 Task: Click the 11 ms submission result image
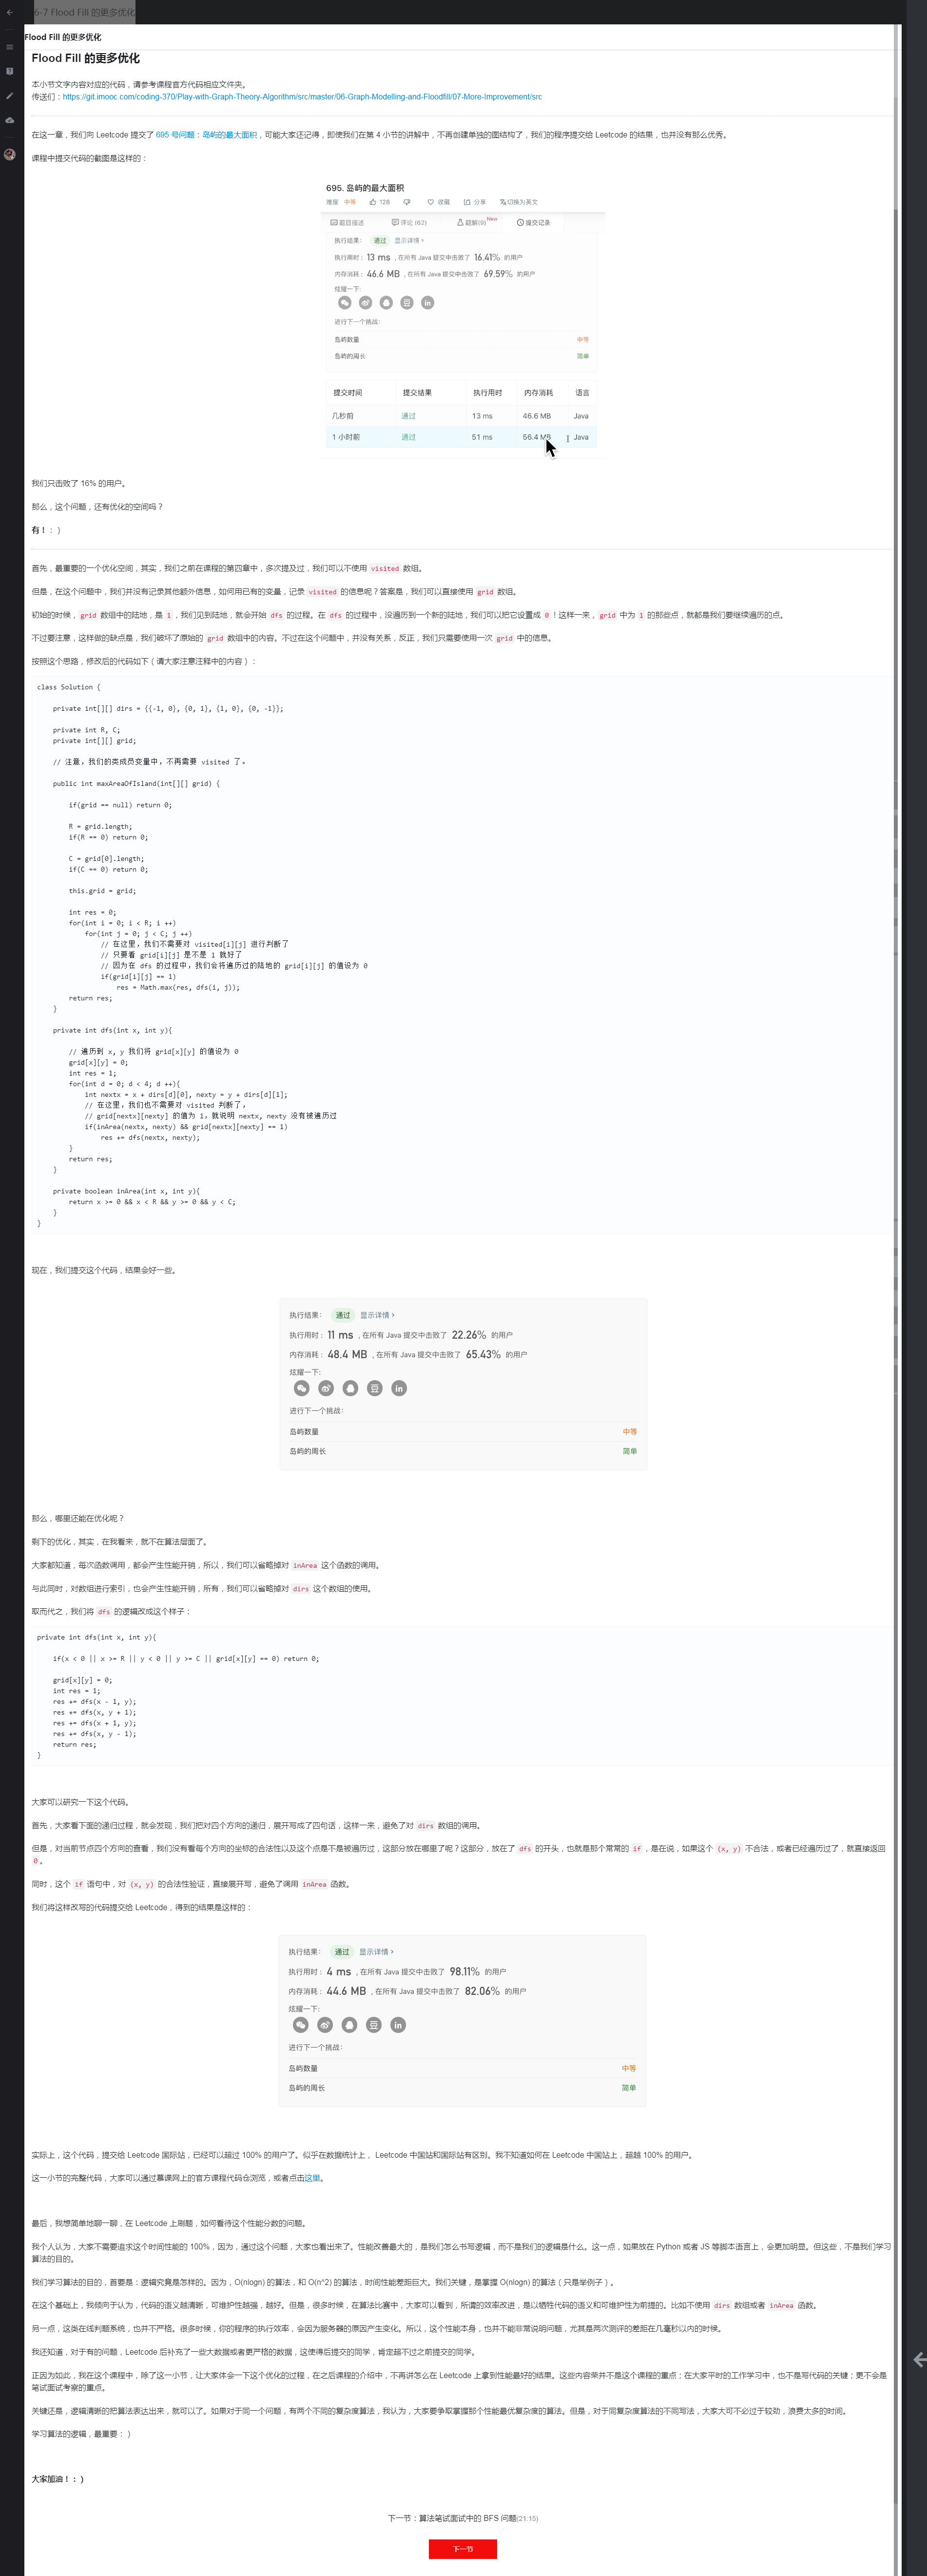coord(462,1384)
